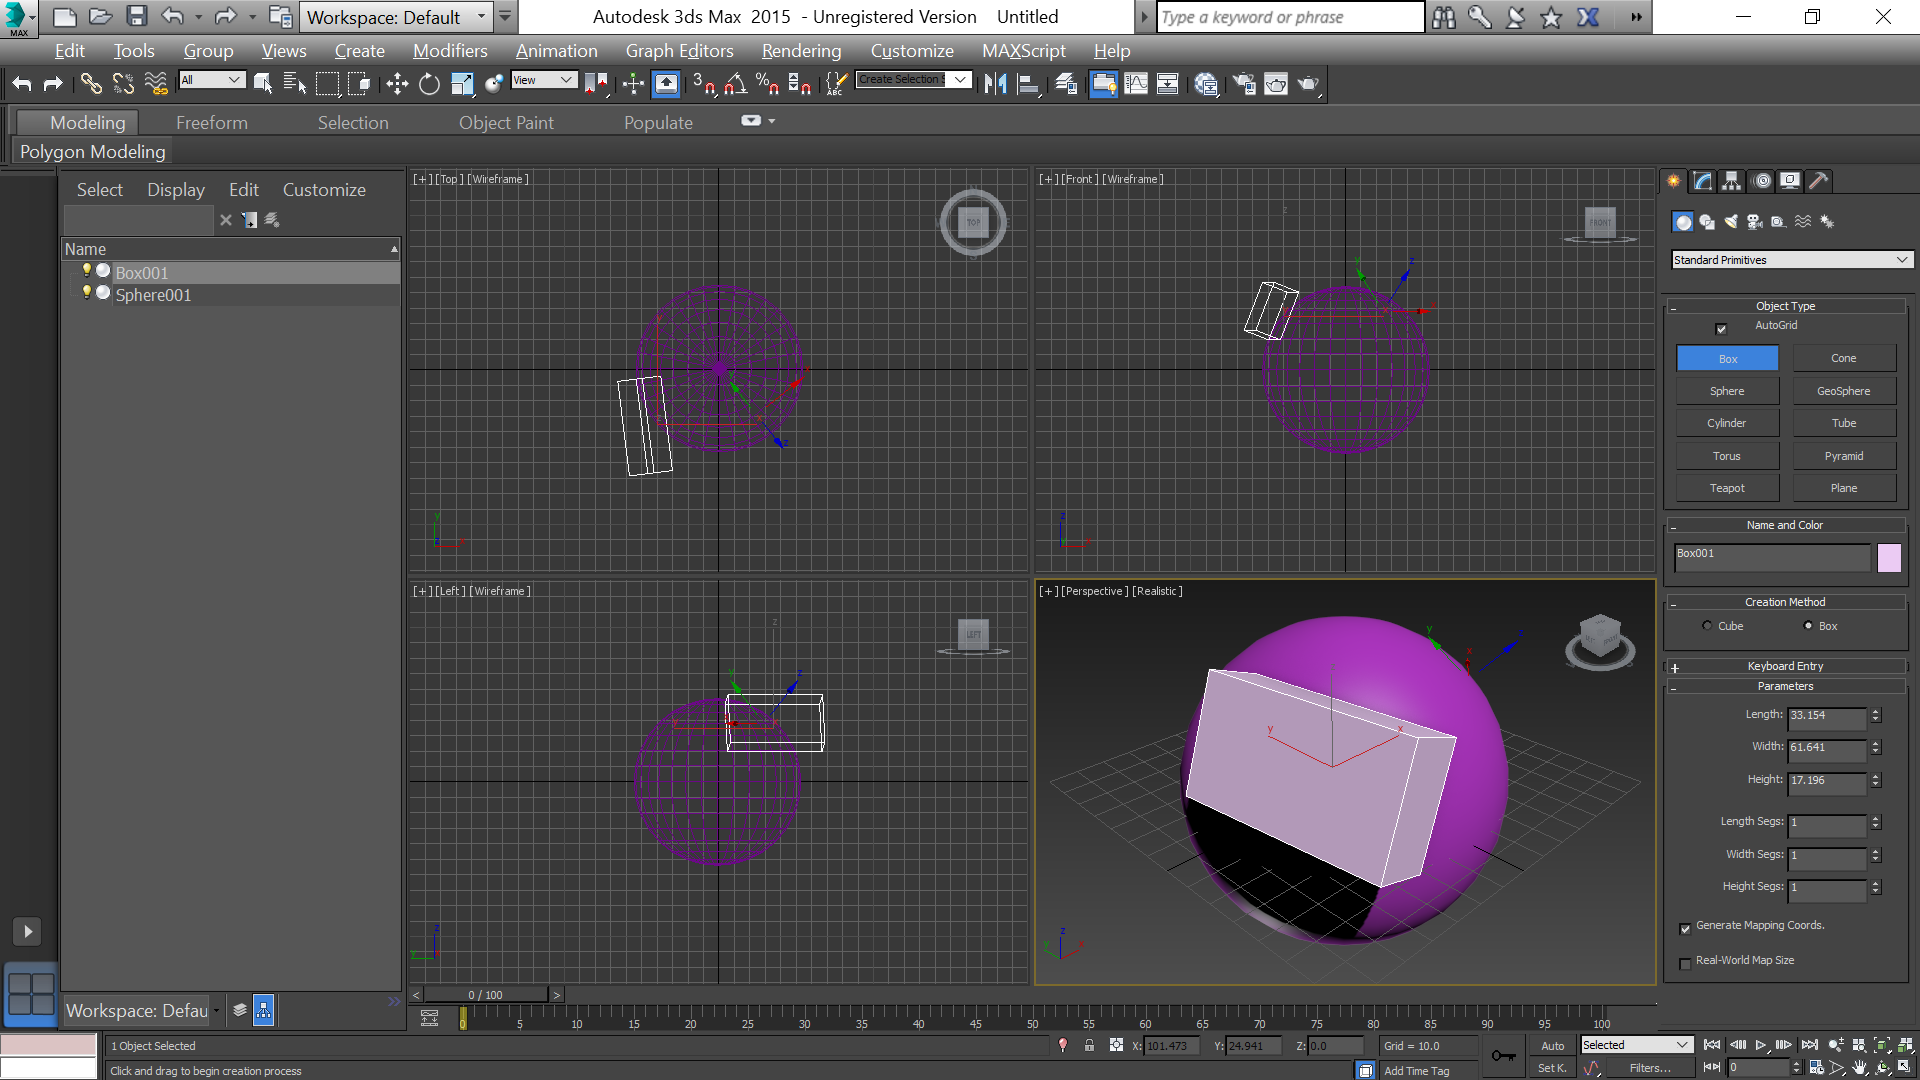Image resolution: width=1920 pixels, height=1080 pixels.
Task: Open the Motion command panel tab
Action: point(1761,181)
